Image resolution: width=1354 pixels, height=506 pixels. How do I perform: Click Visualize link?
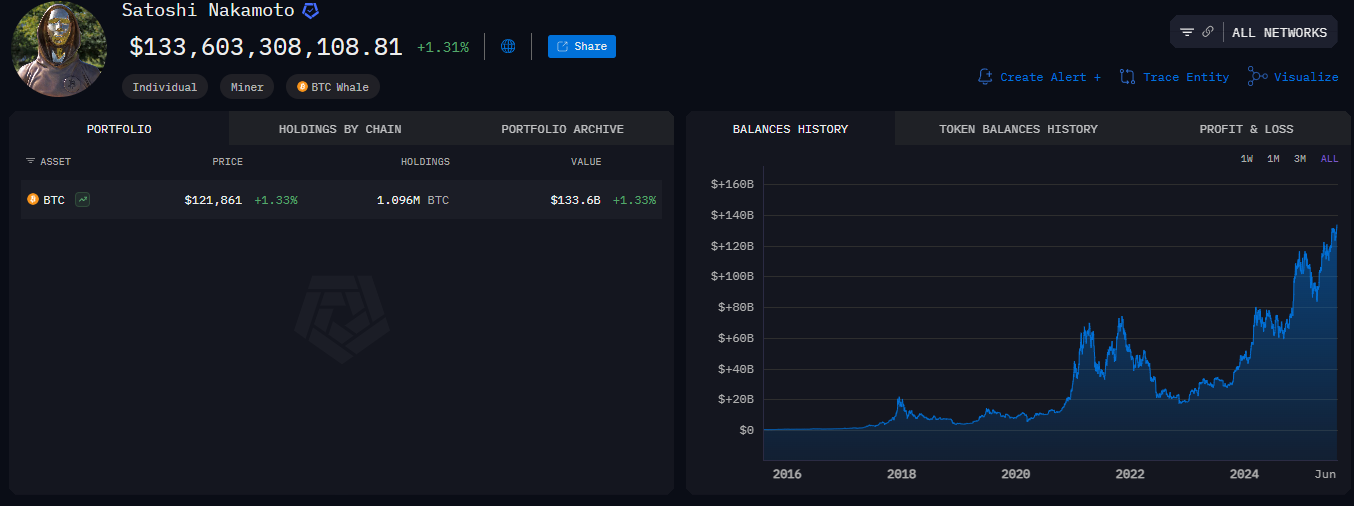coord(1306,77)
